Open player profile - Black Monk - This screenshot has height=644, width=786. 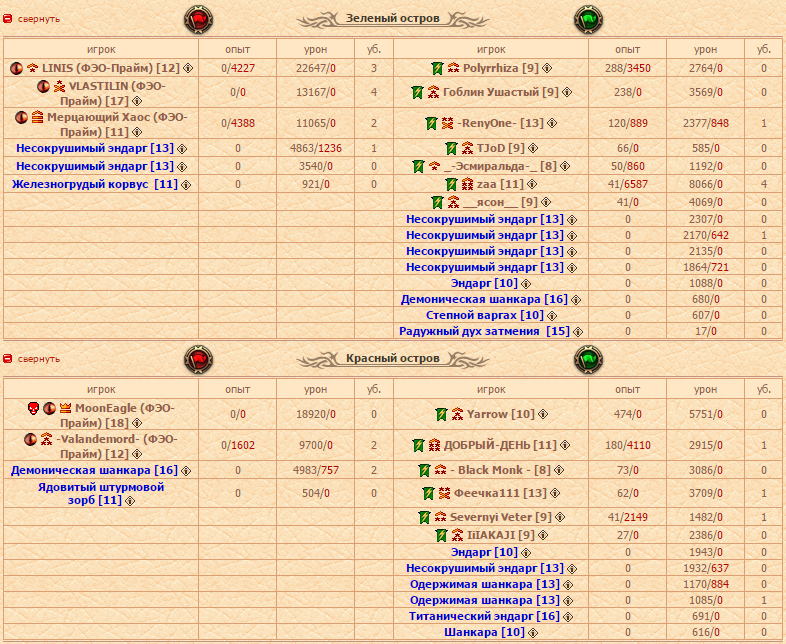coord(500,470)
